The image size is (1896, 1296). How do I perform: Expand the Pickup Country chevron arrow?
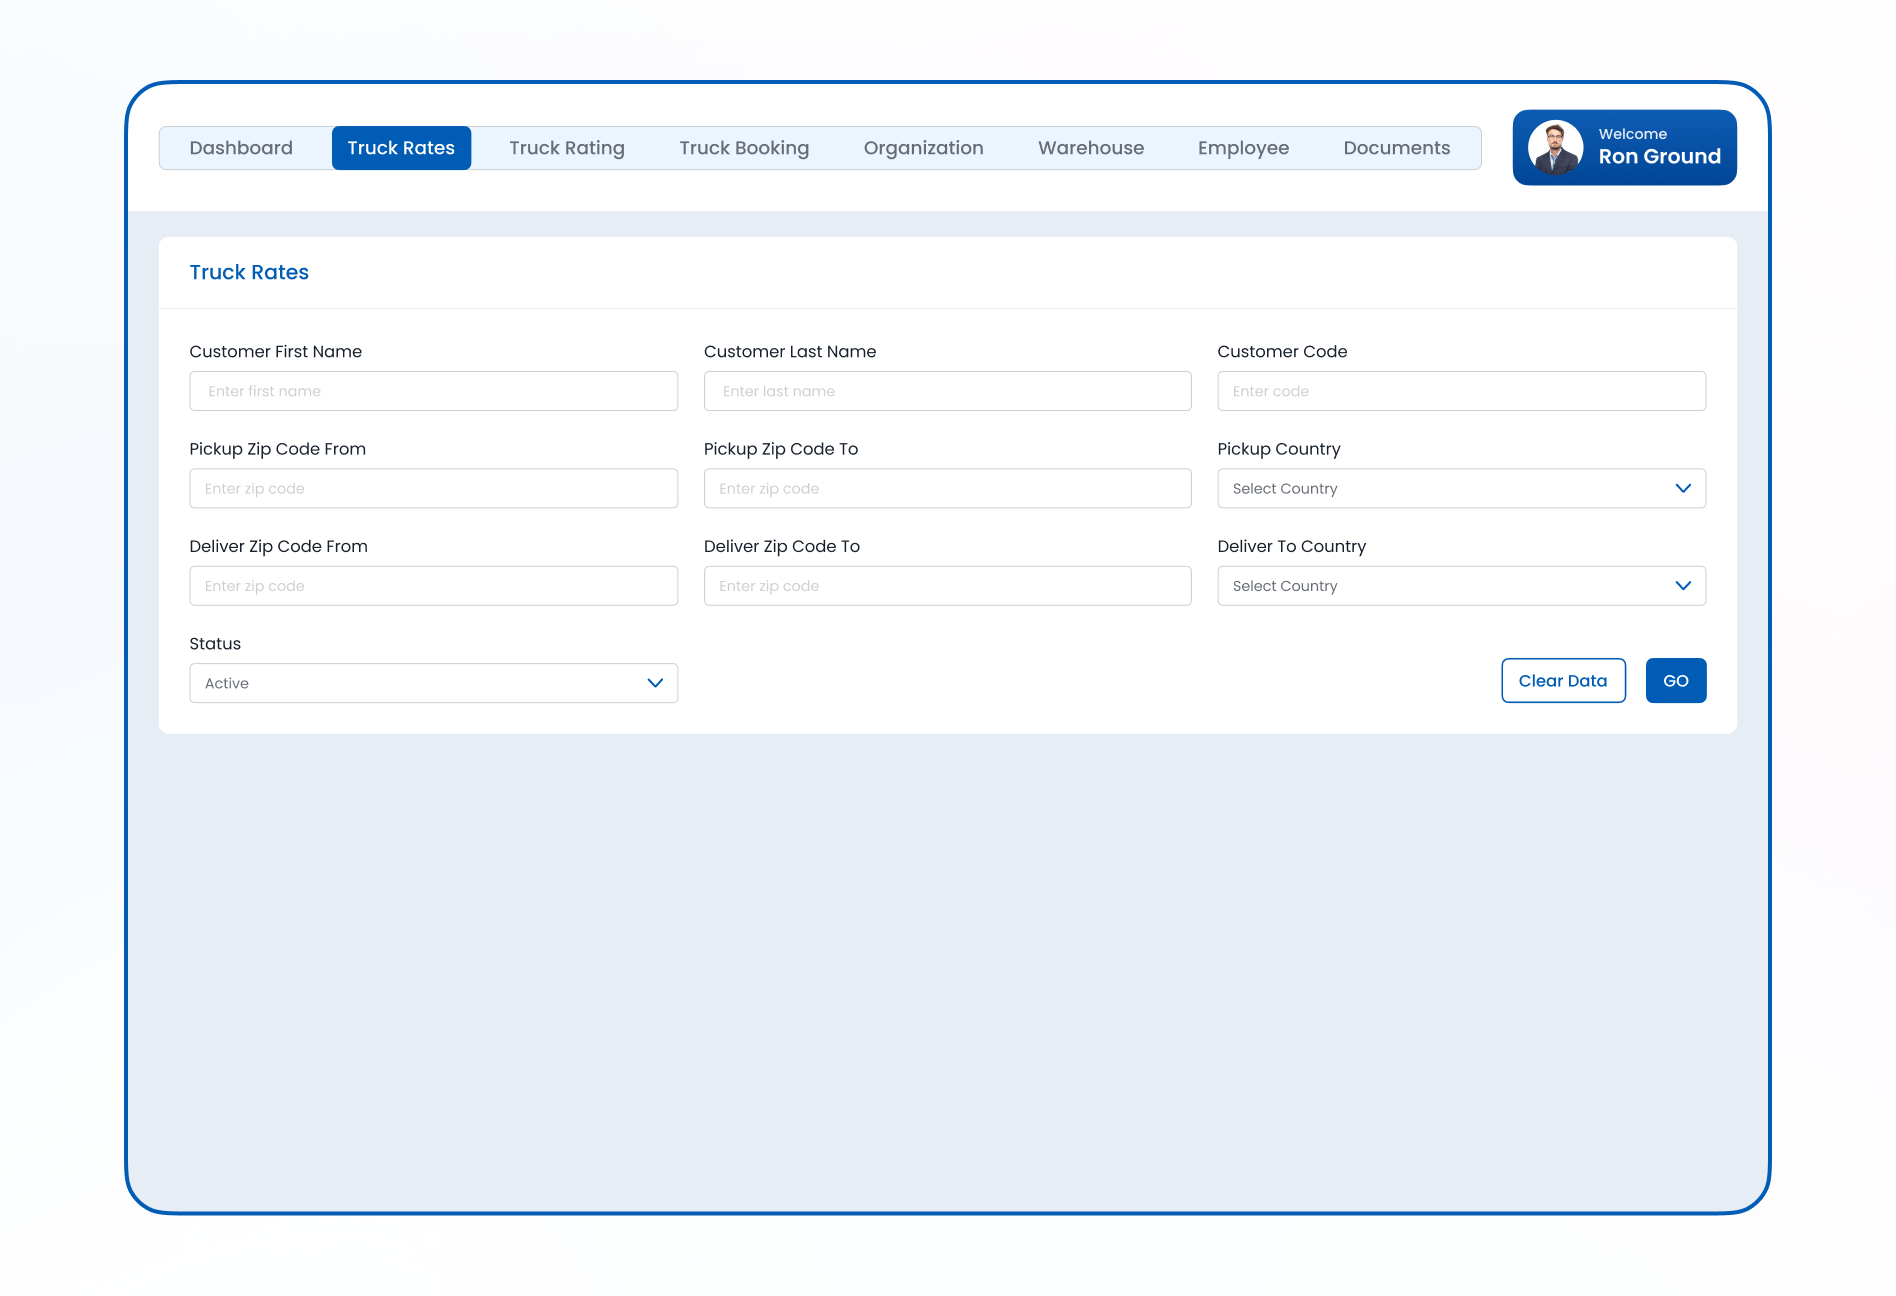tap(1683, 488)
